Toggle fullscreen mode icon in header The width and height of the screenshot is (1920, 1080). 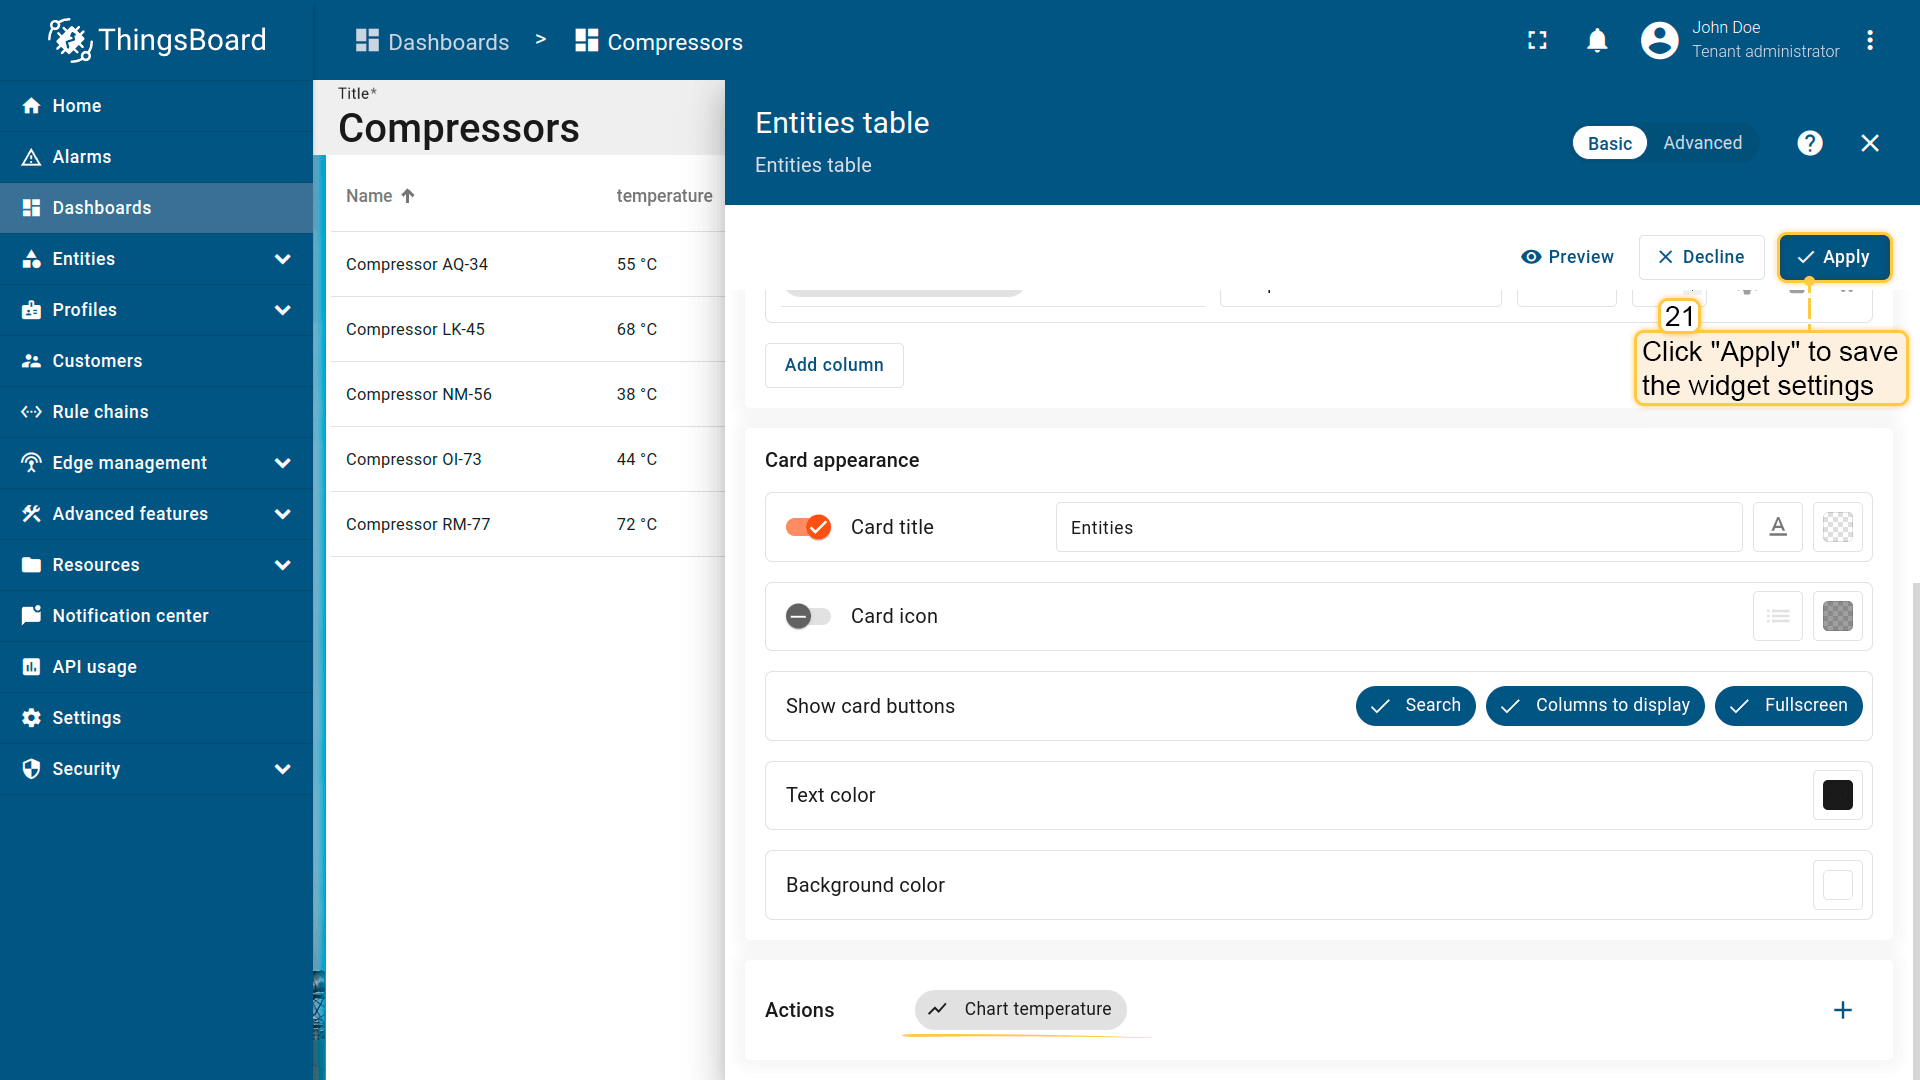(x=1537, y=40)
